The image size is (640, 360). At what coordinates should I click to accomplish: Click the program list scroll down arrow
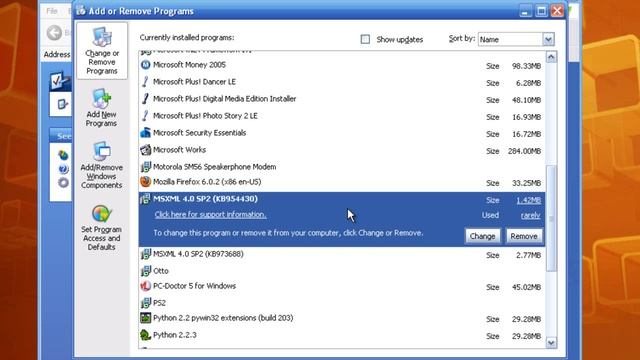point(551,343)
